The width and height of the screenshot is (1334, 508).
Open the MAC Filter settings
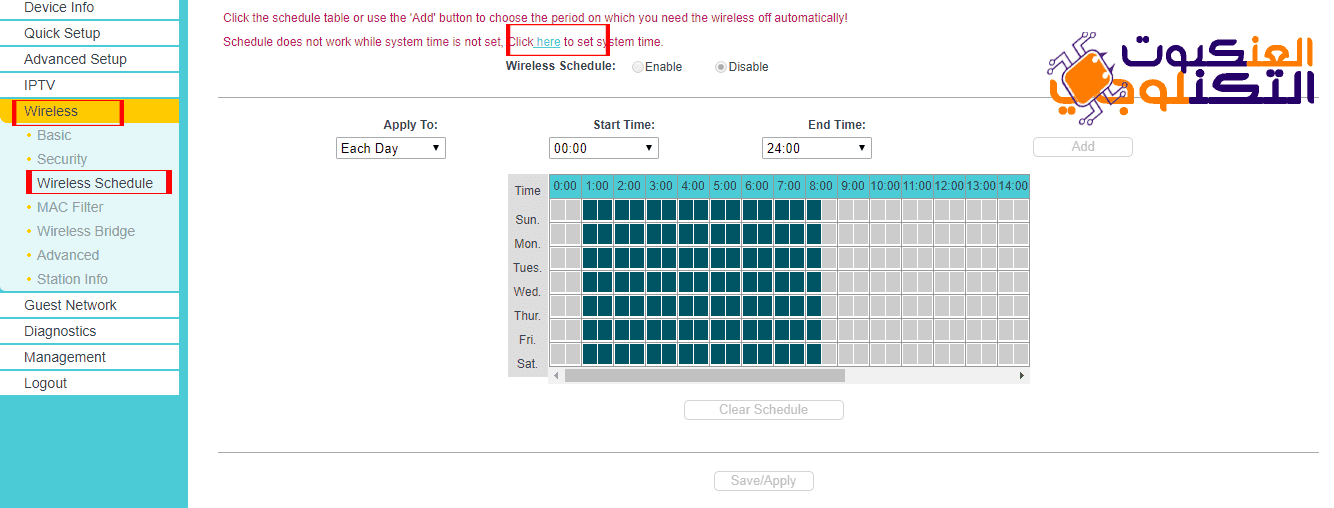point(70,207)
